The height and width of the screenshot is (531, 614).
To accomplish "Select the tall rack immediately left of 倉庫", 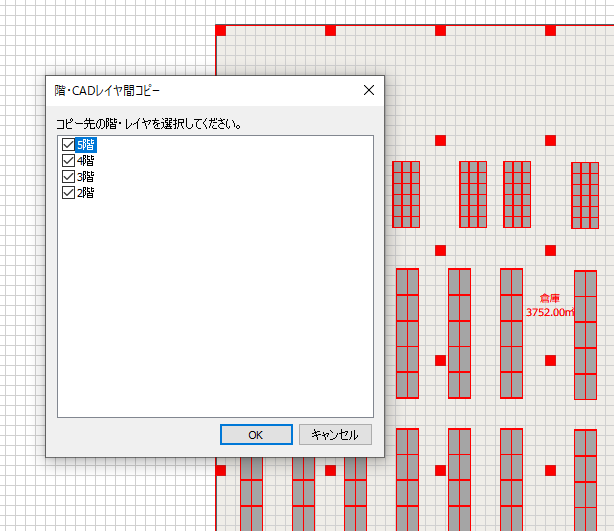I will pyautogui.click(x=511, y=333).
